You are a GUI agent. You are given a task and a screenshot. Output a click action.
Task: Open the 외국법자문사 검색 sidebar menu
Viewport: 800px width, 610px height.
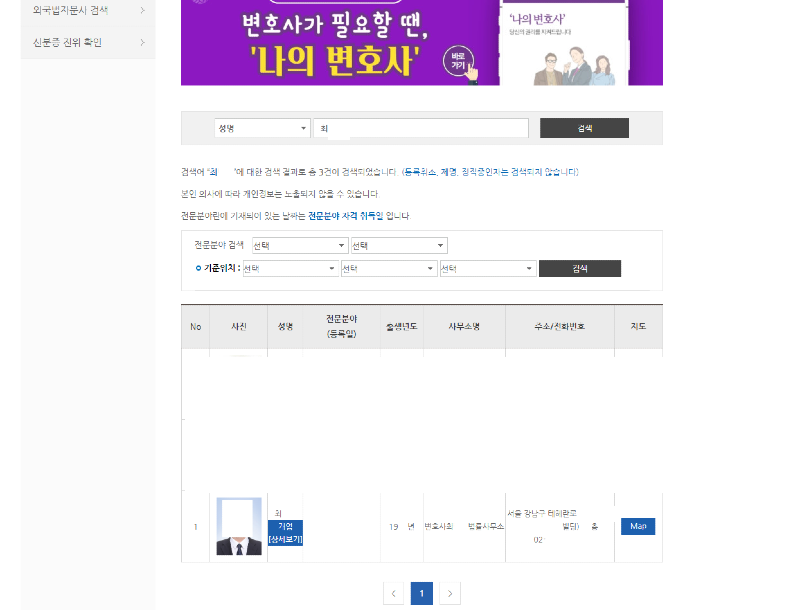click(70, 9)
